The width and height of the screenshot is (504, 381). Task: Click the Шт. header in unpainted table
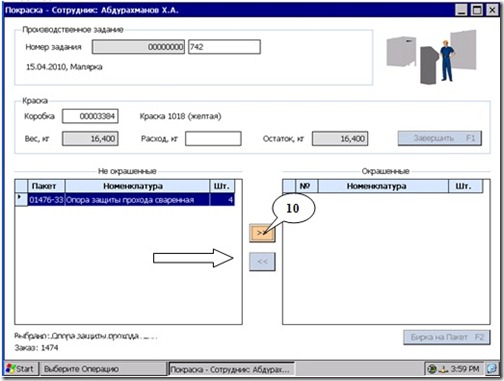(222, 186)
